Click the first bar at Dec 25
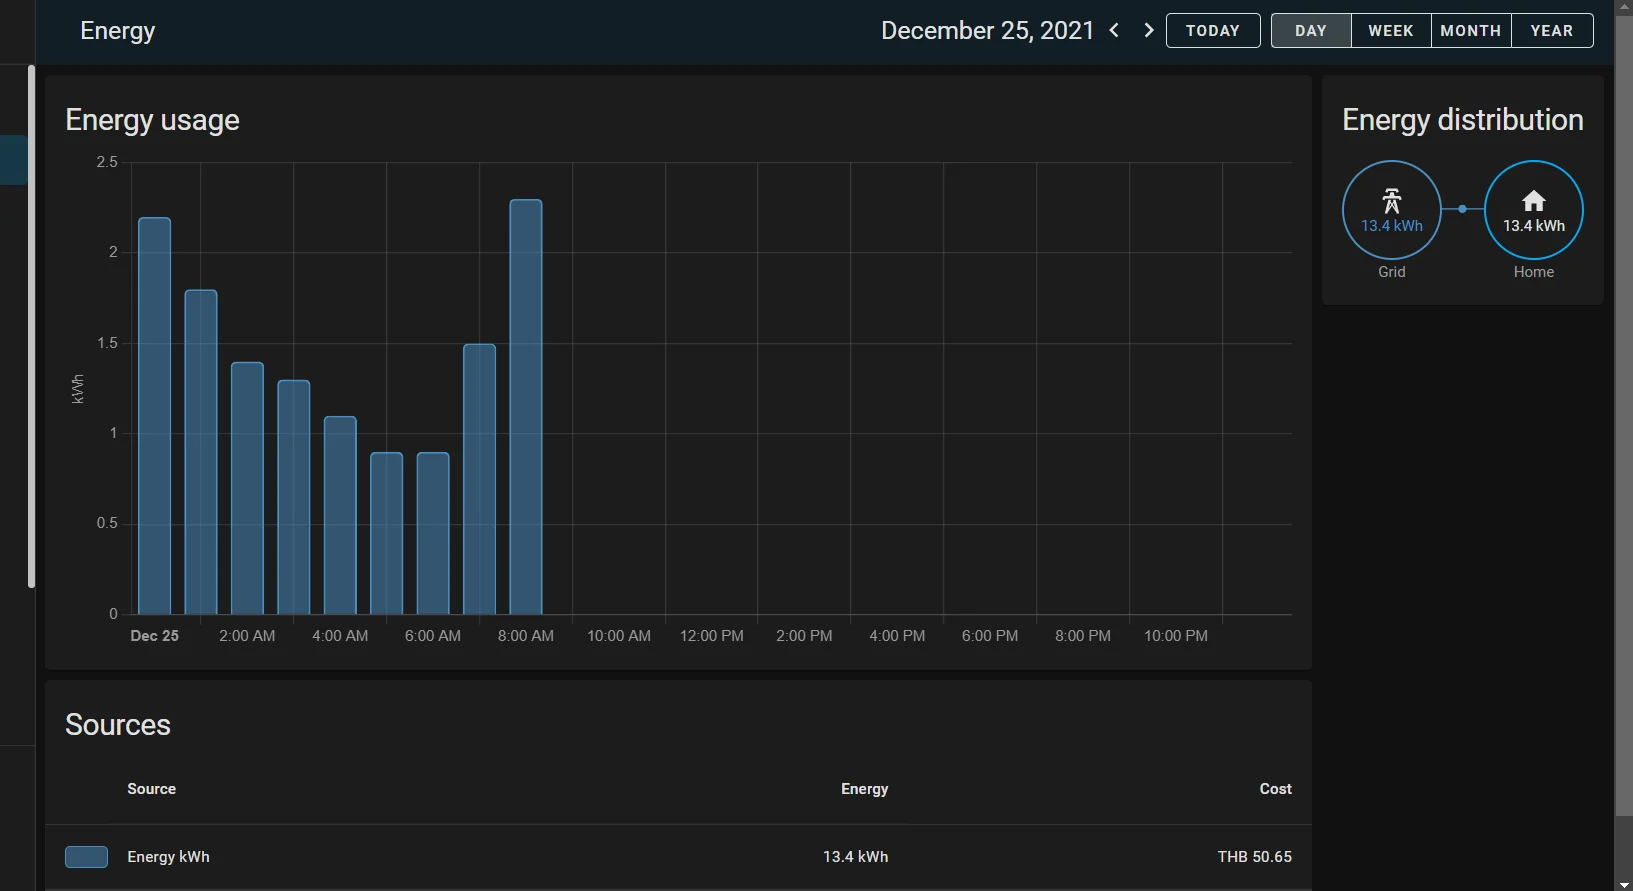The height and width of the screenshot is (891, 1633). tap(155, 416)
